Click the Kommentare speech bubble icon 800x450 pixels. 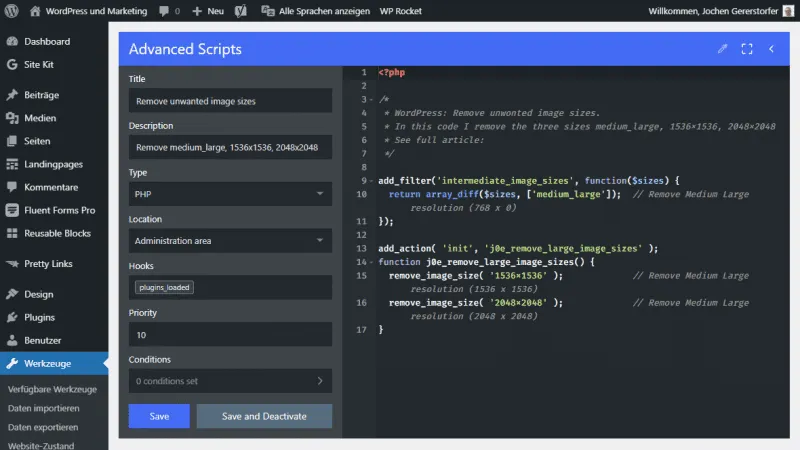pos(12,187)
